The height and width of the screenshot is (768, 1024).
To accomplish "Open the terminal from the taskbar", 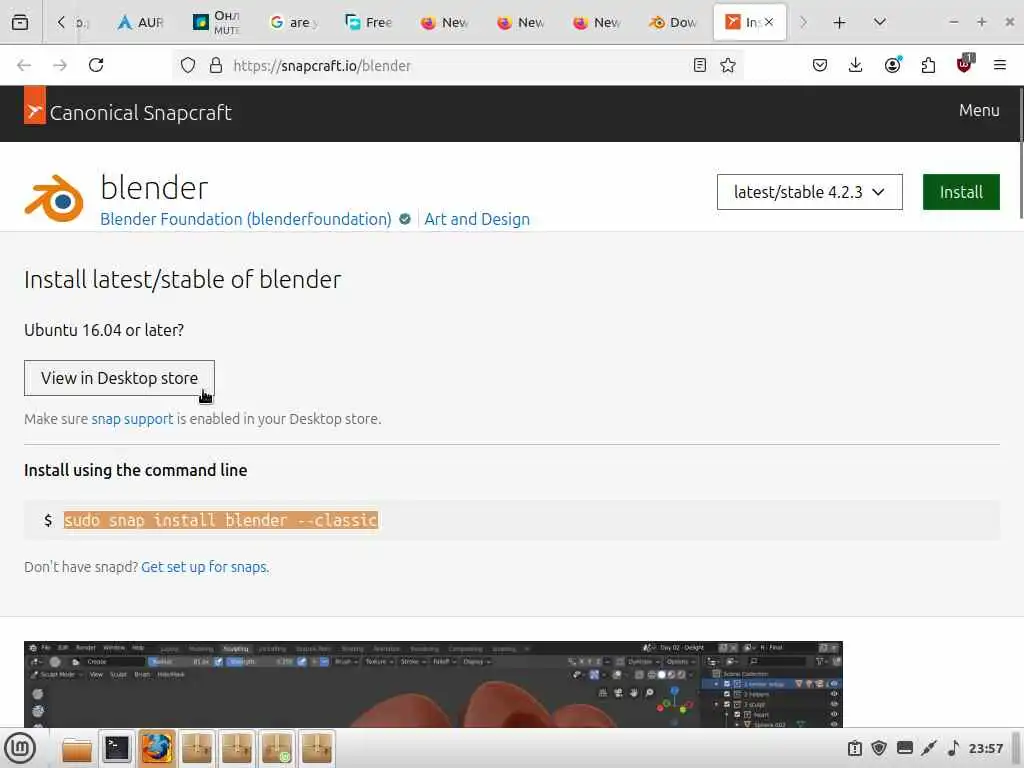I will click(117, 748).
